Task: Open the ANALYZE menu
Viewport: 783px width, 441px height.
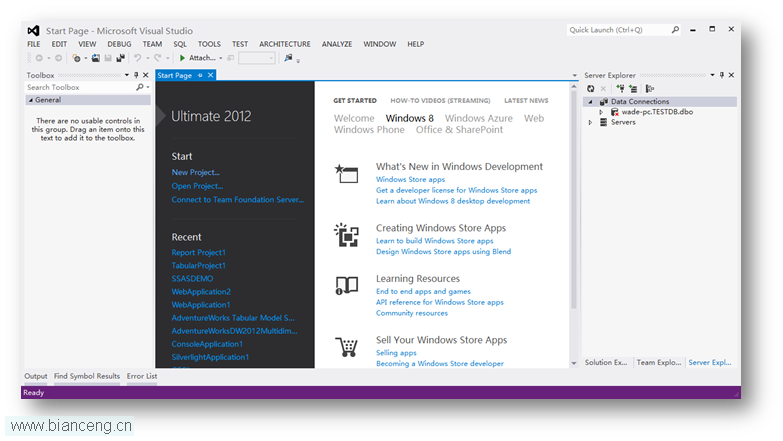Action: [337, 44]
